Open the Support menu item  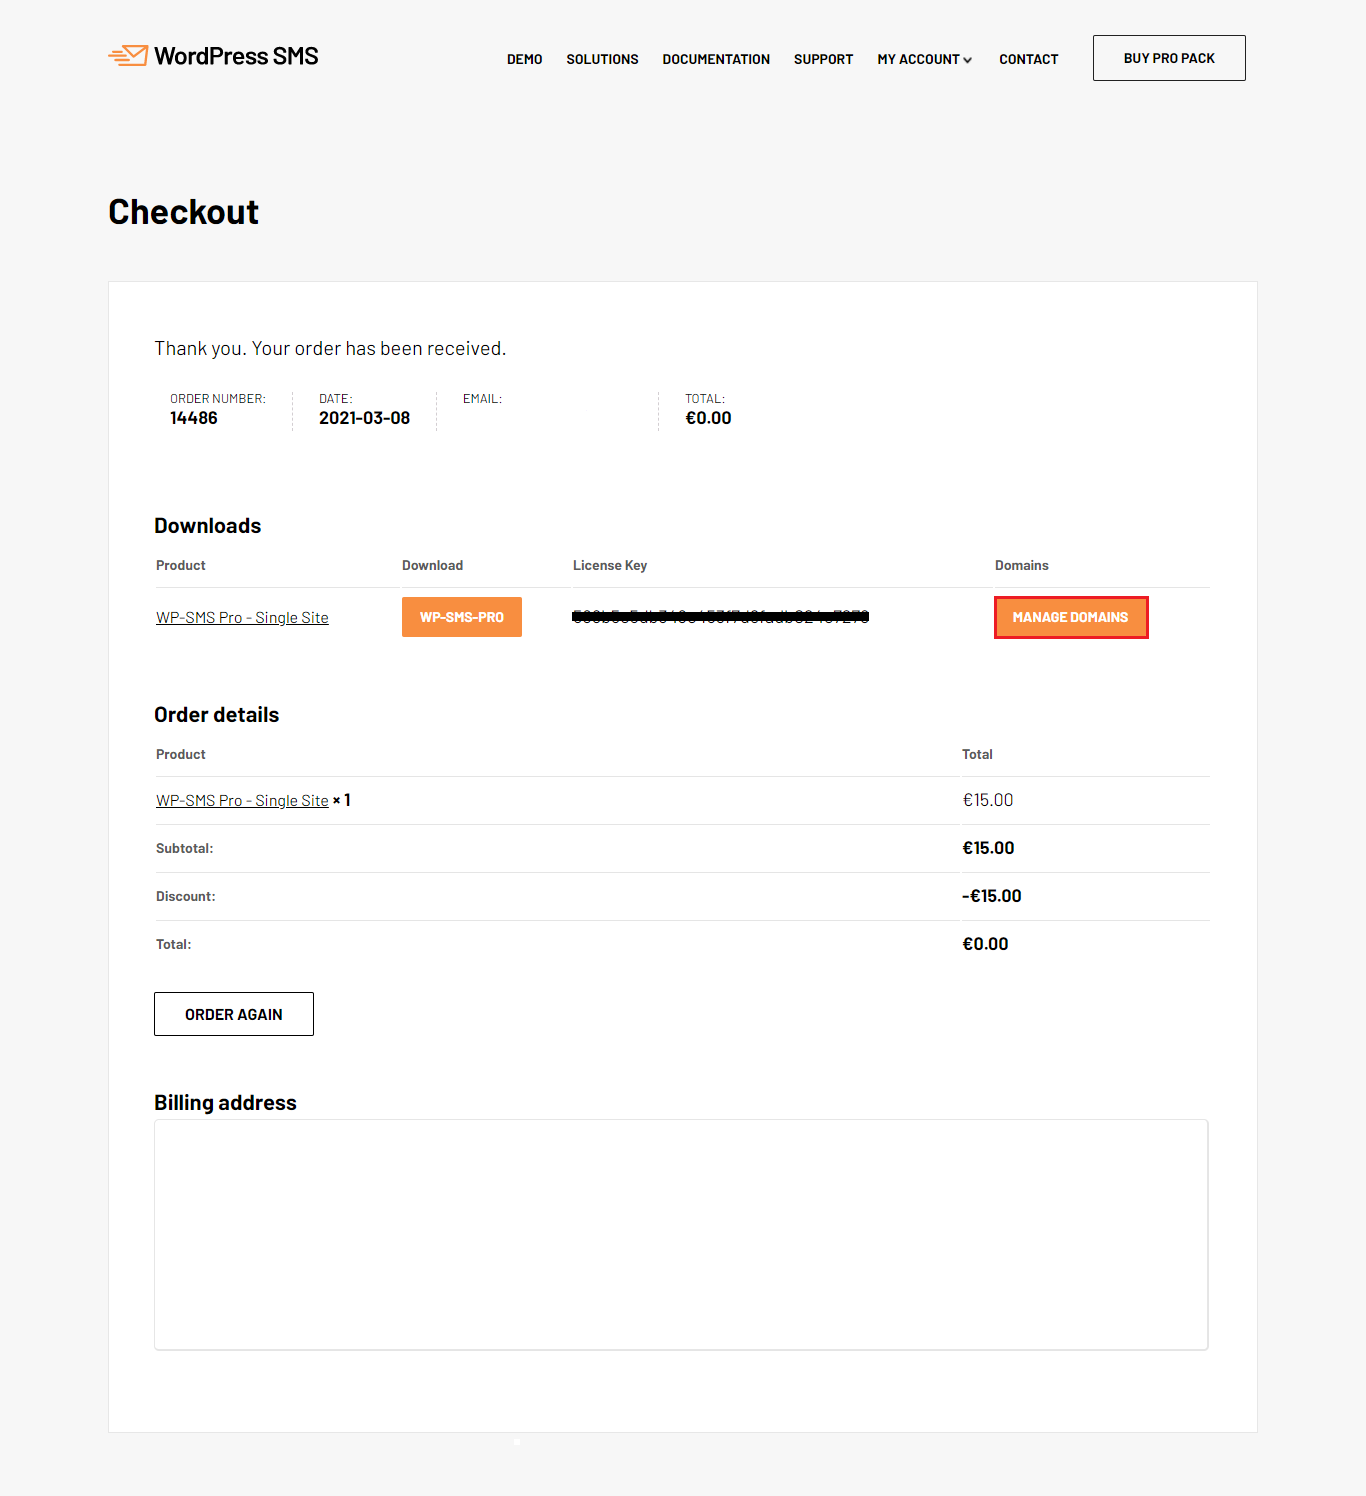coord(824,59)
